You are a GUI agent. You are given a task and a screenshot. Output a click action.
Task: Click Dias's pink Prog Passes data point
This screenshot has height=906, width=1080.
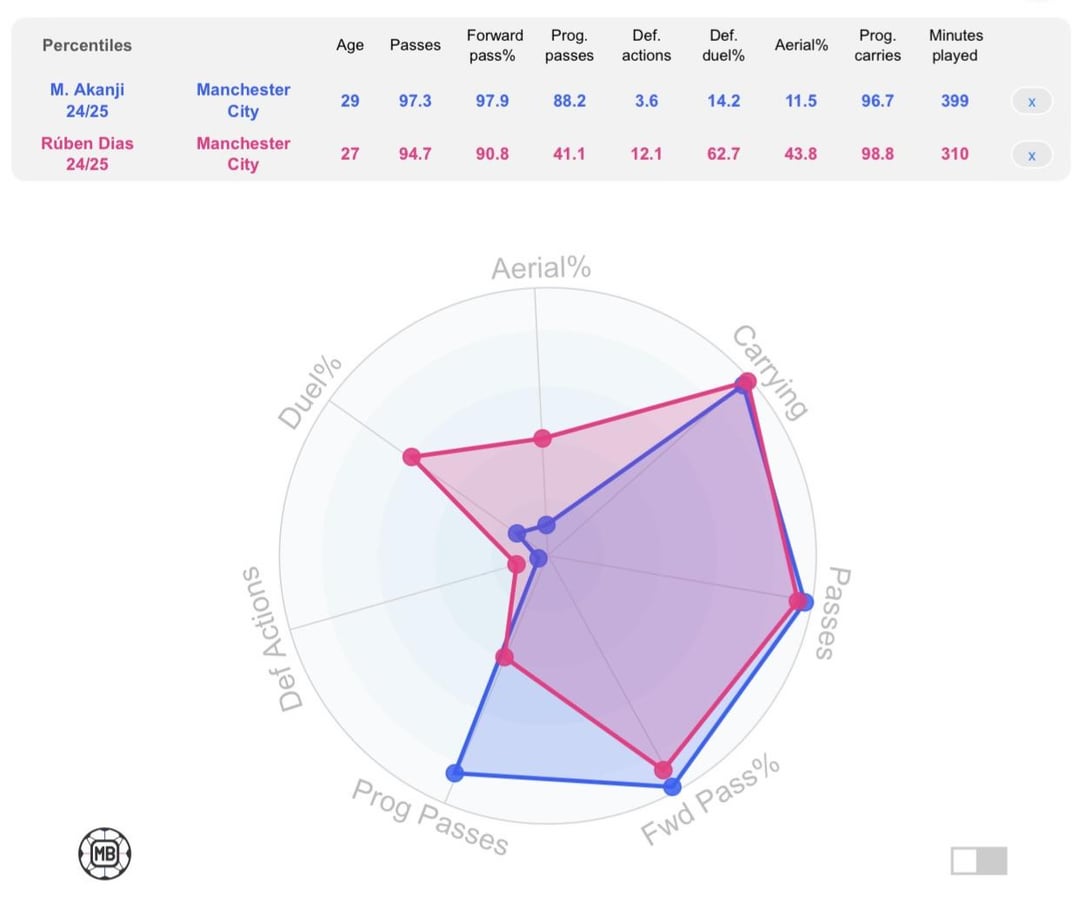[x=505, y=657]
